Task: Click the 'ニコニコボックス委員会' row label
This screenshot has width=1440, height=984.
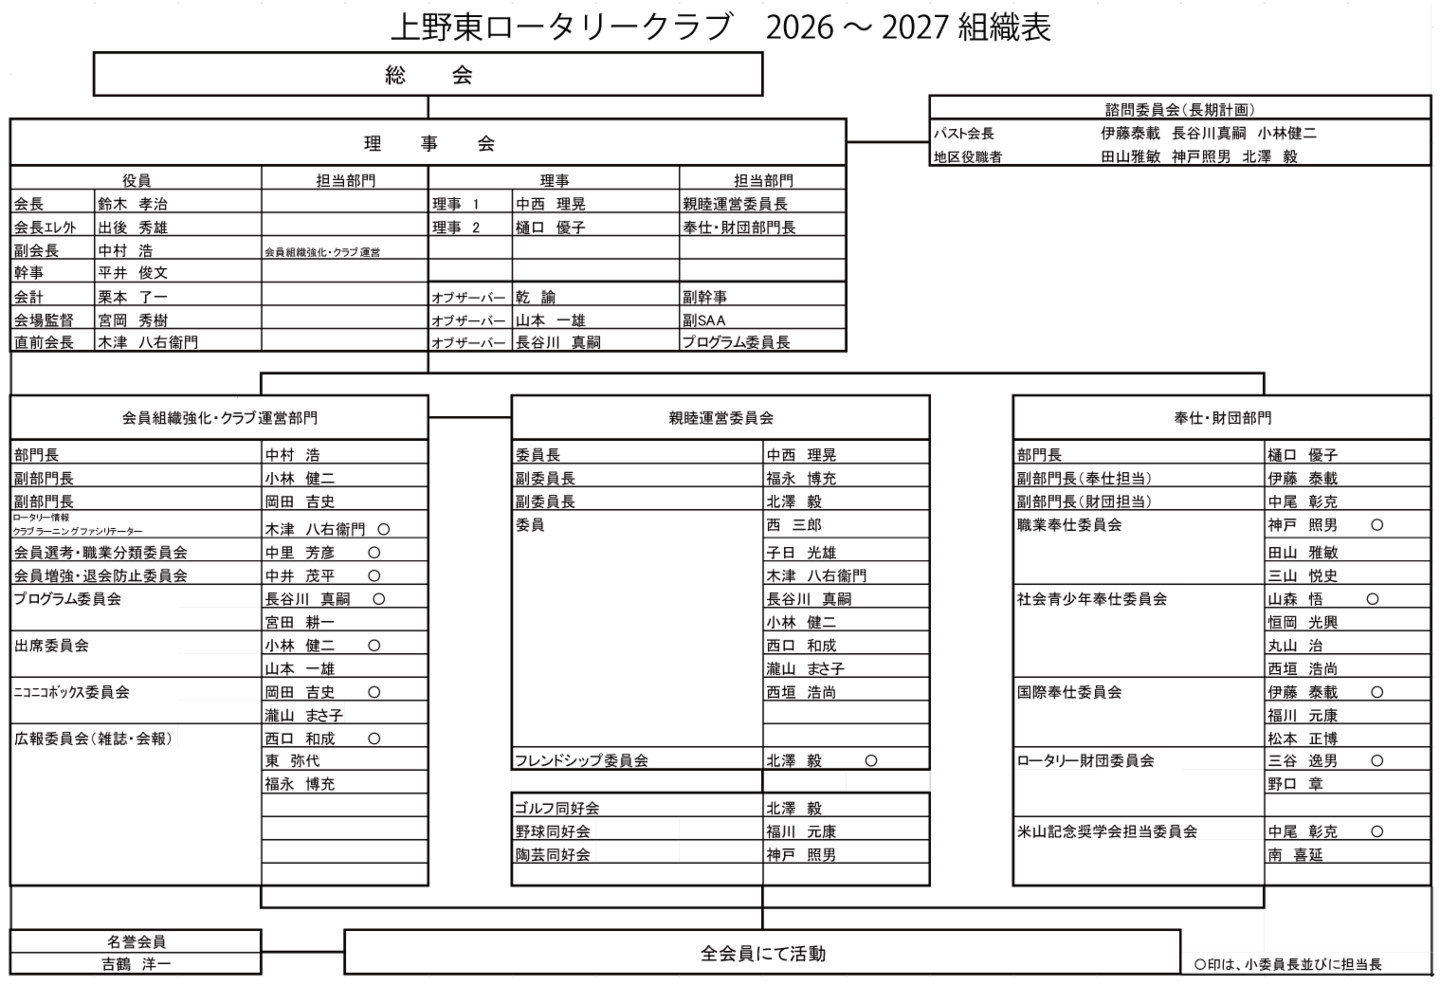Action: (x=71, y=692)
